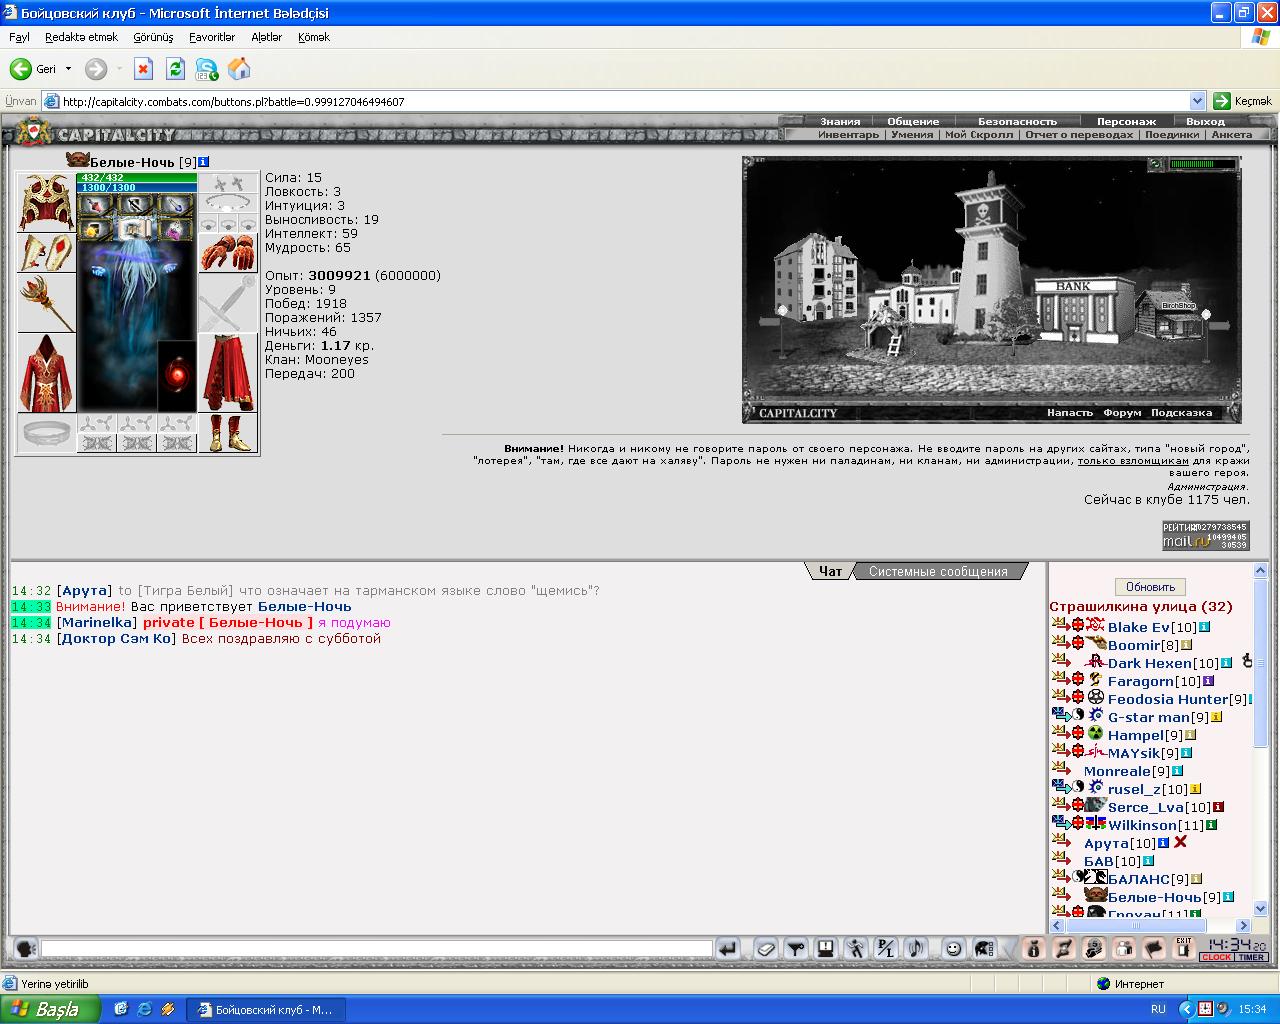The width and height of the screenshot is (1280, 1024).
Task: Click the browser Stop toolbar icon
Action: click(x=144, y=69)
